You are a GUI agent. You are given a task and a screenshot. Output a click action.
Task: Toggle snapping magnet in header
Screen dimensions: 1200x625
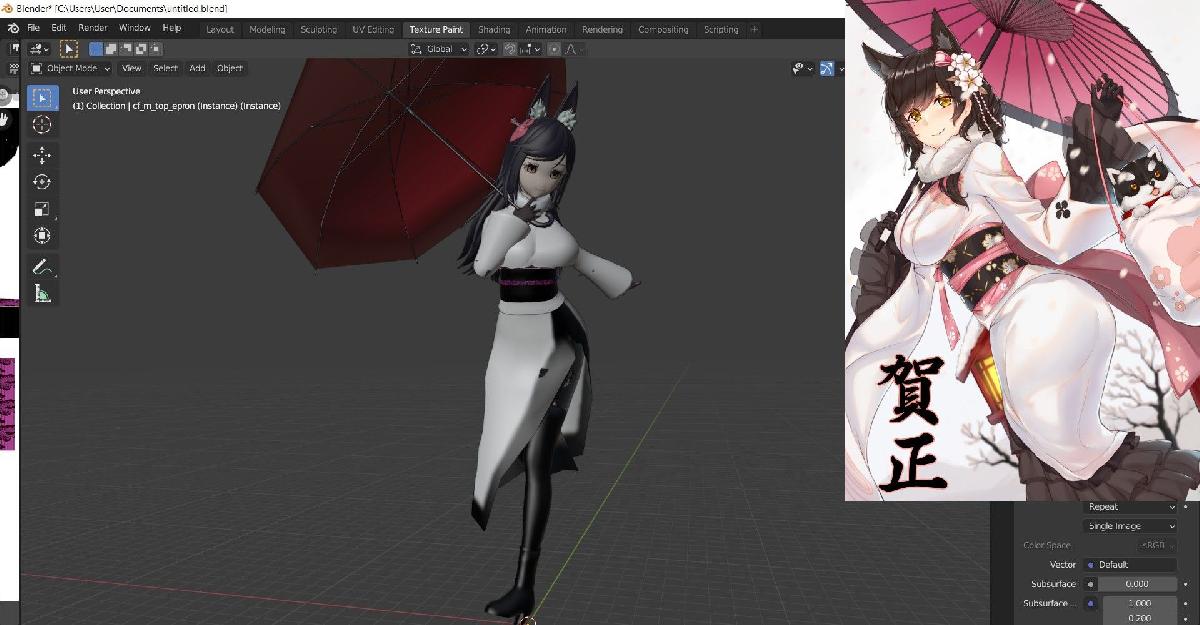(510, 49)
